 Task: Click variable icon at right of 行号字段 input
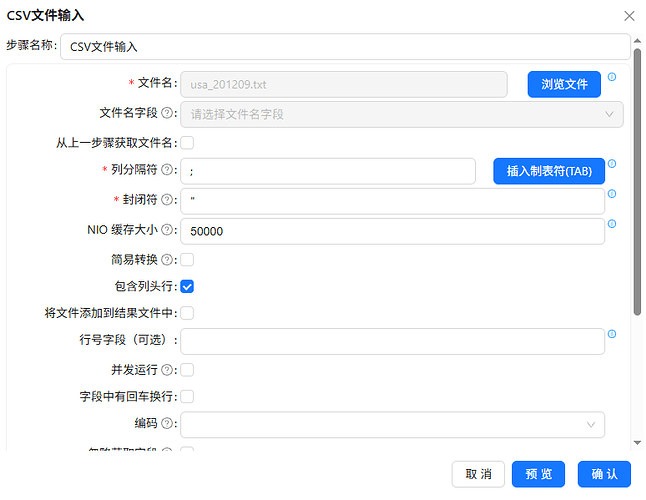[612, 334]
